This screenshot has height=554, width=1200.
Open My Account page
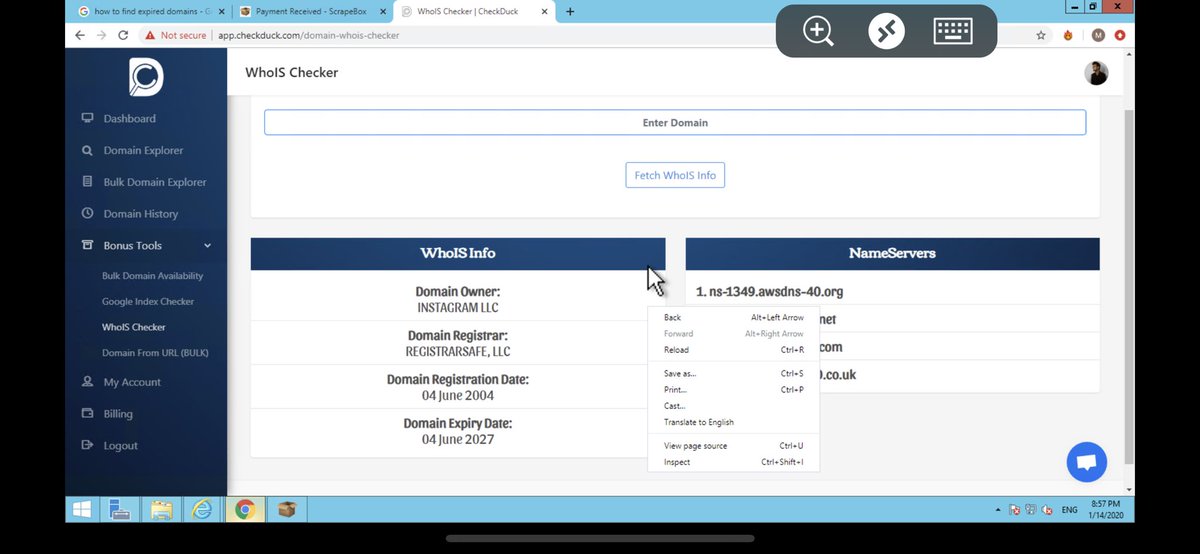click(132, 382)
